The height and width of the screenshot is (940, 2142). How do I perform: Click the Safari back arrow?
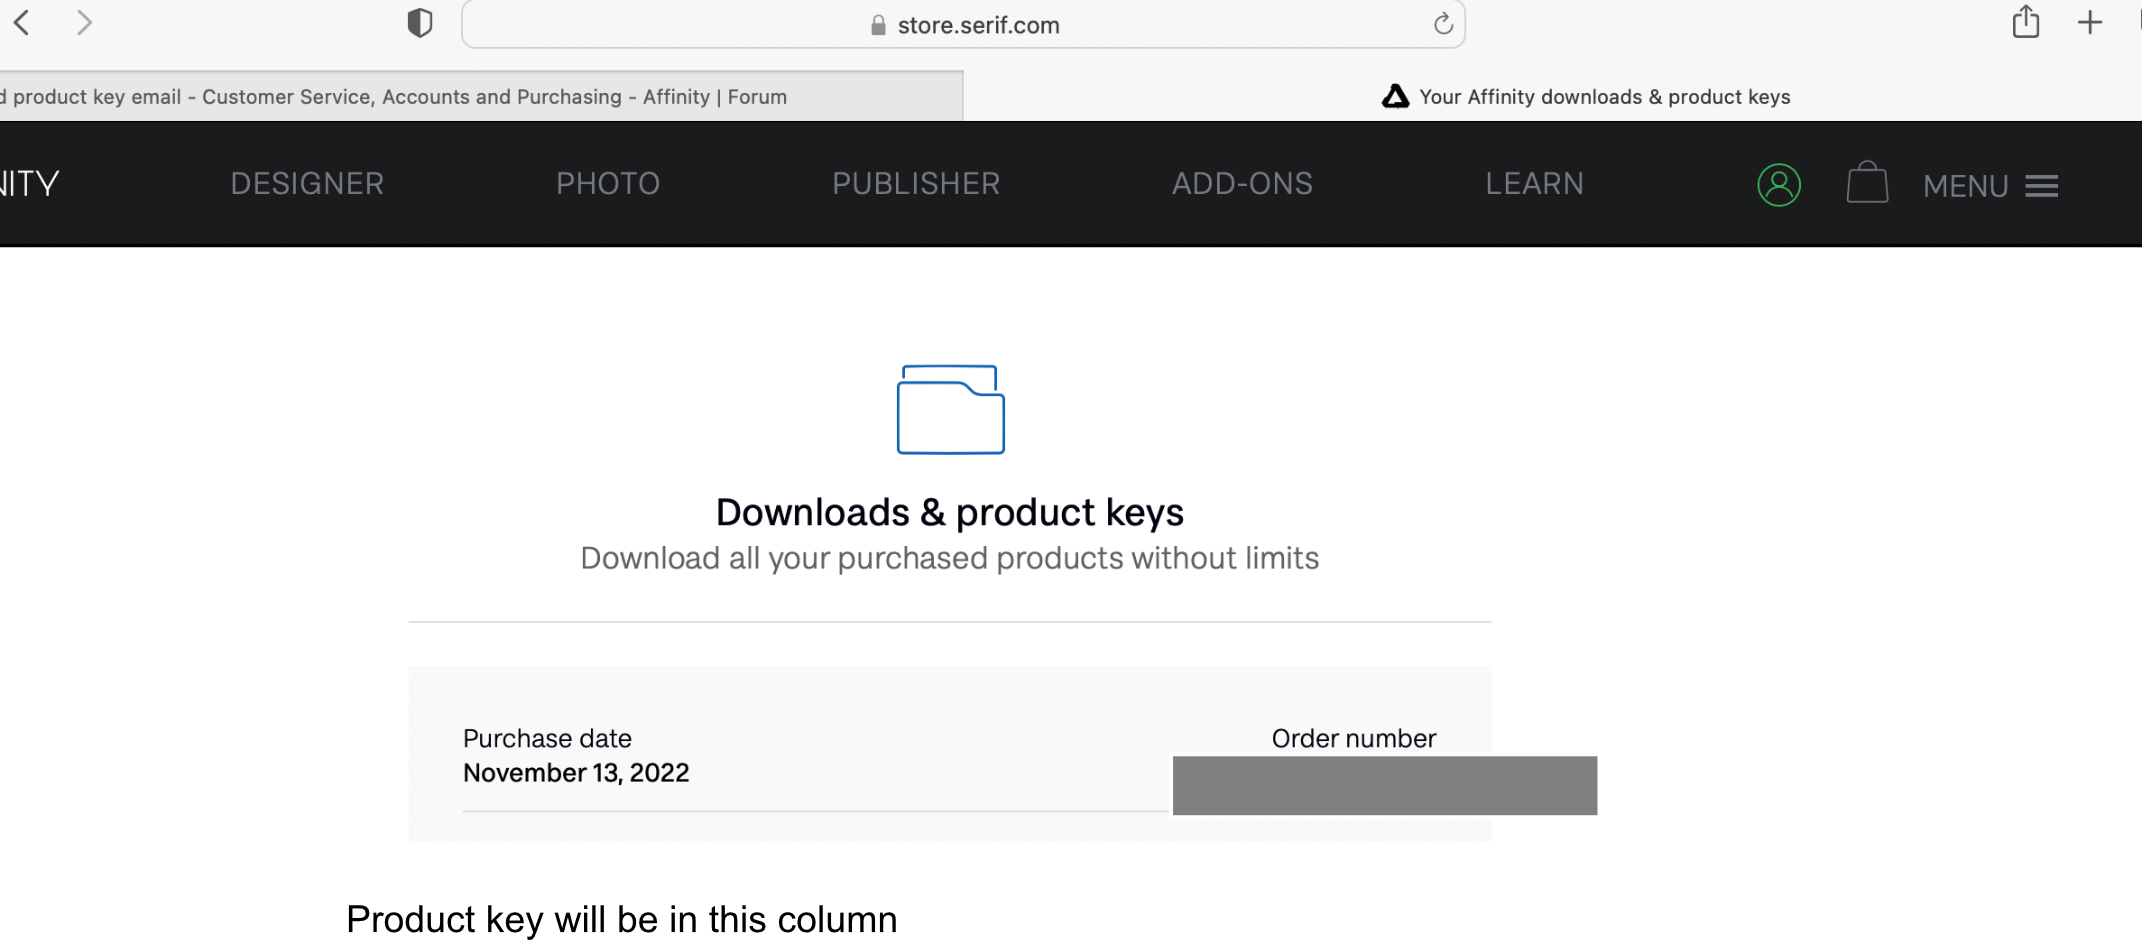click(21, 22)
